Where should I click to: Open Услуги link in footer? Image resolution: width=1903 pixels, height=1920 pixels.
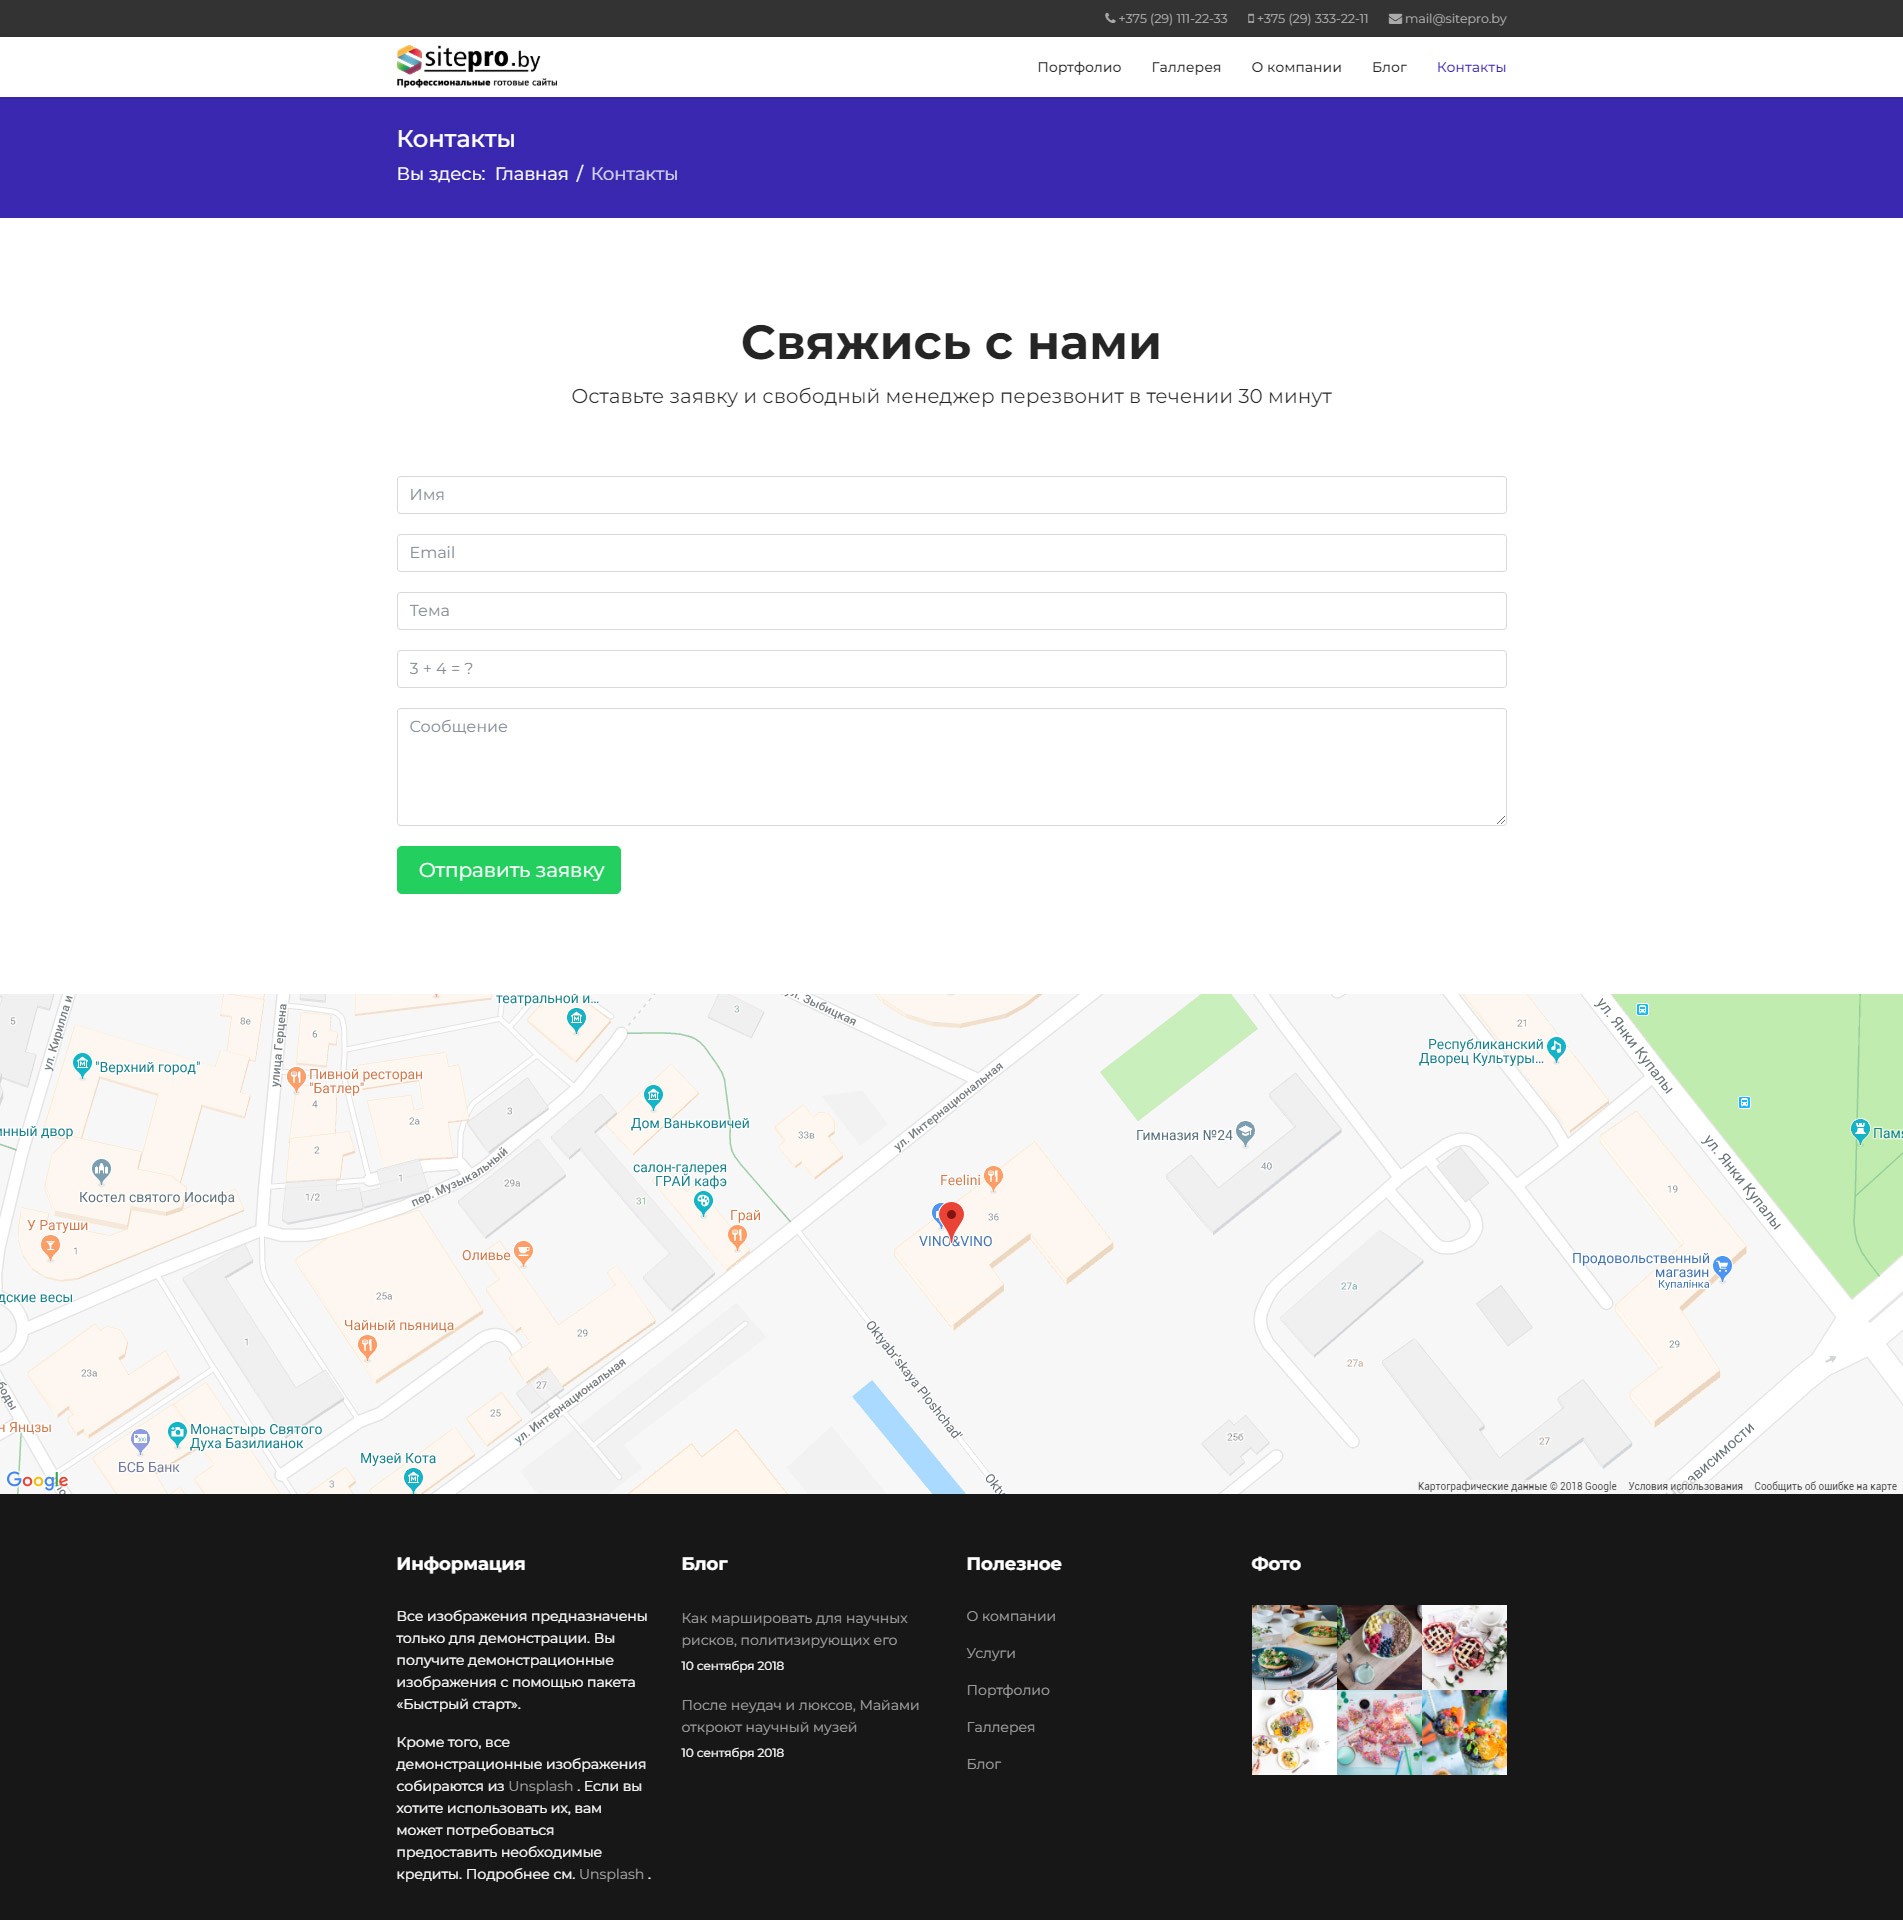[x=990, y=1653]
